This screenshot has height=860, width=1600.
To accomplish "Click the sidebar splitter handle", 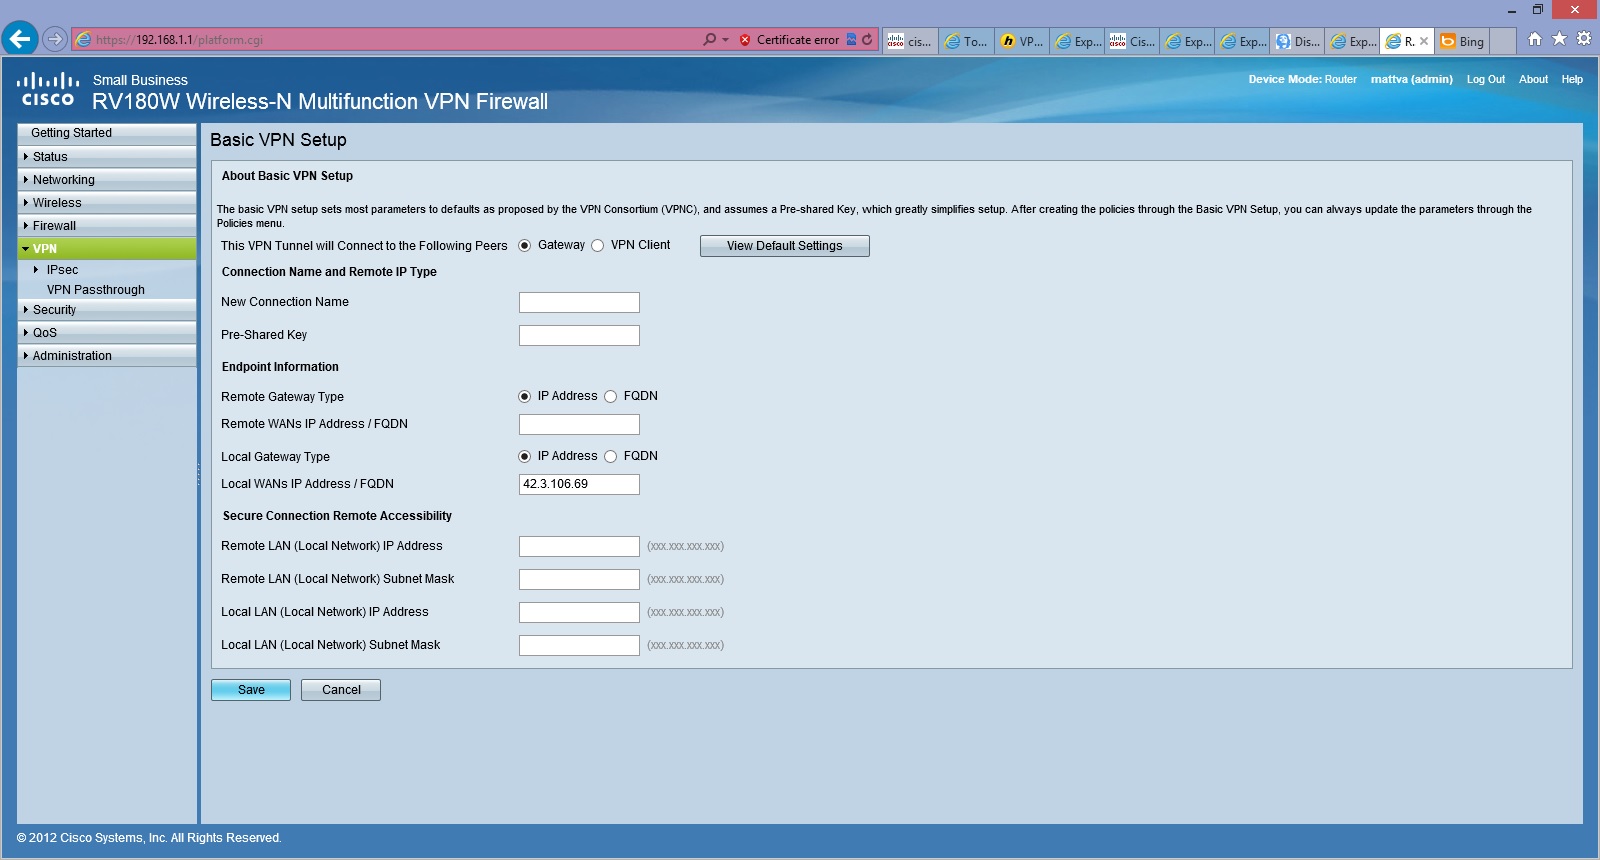I will pos(198,475).
